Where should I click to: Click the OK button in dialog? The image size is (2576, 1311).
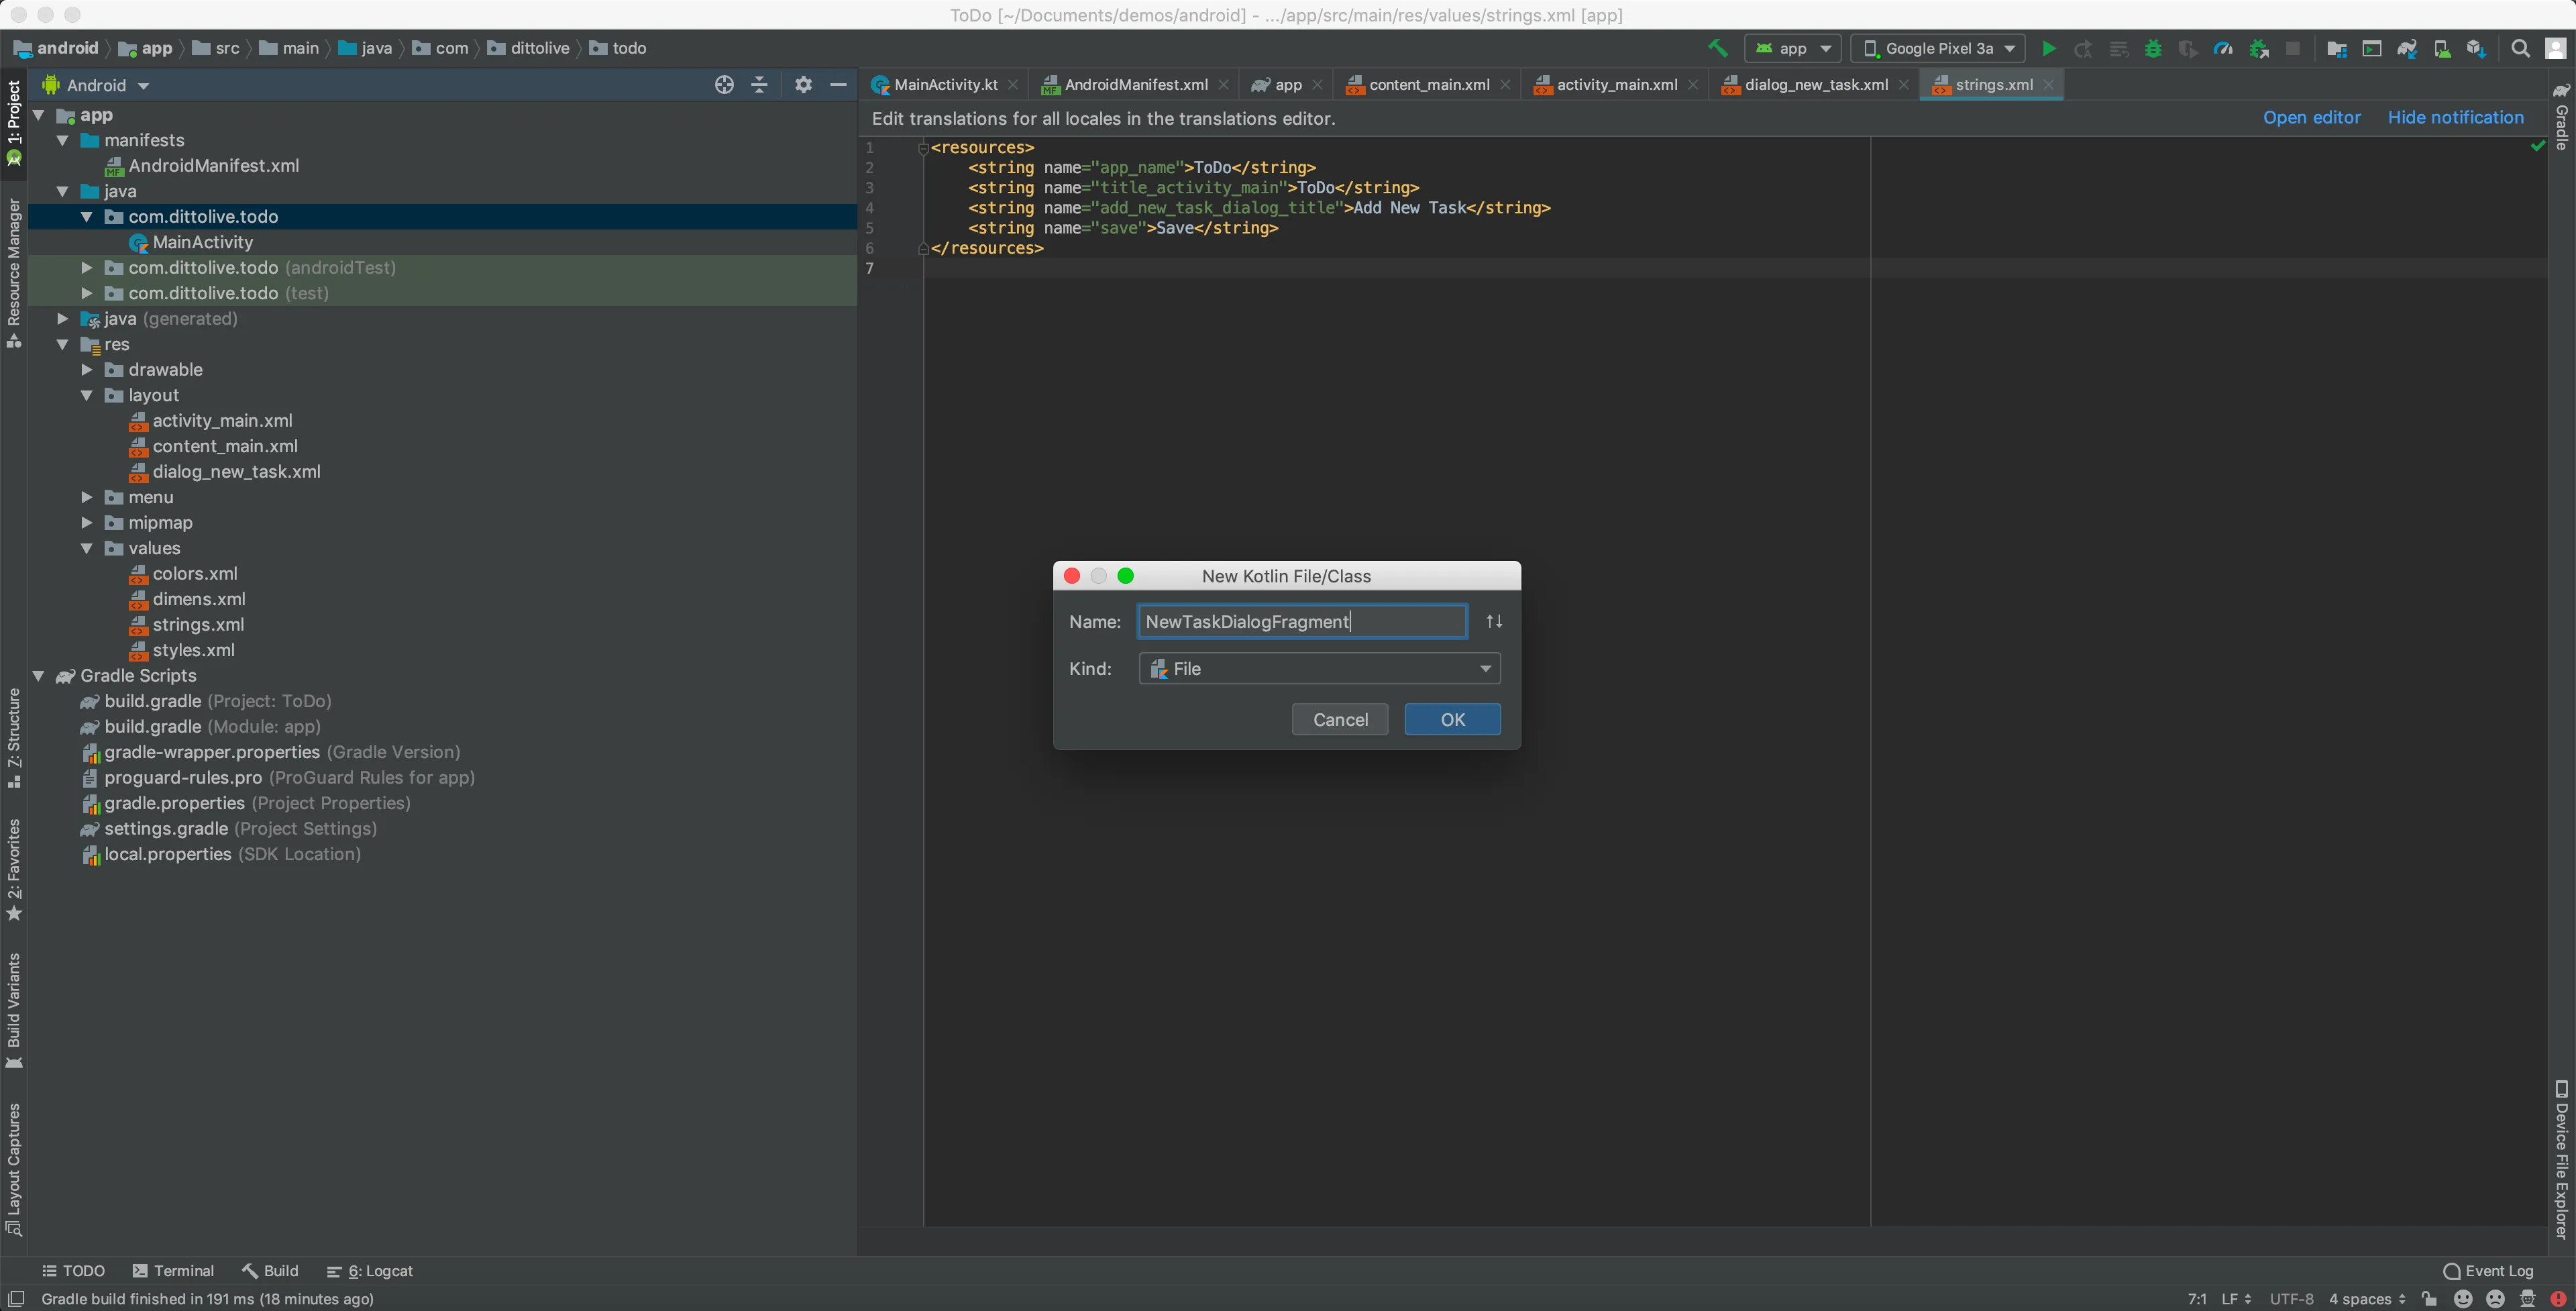1452,719
